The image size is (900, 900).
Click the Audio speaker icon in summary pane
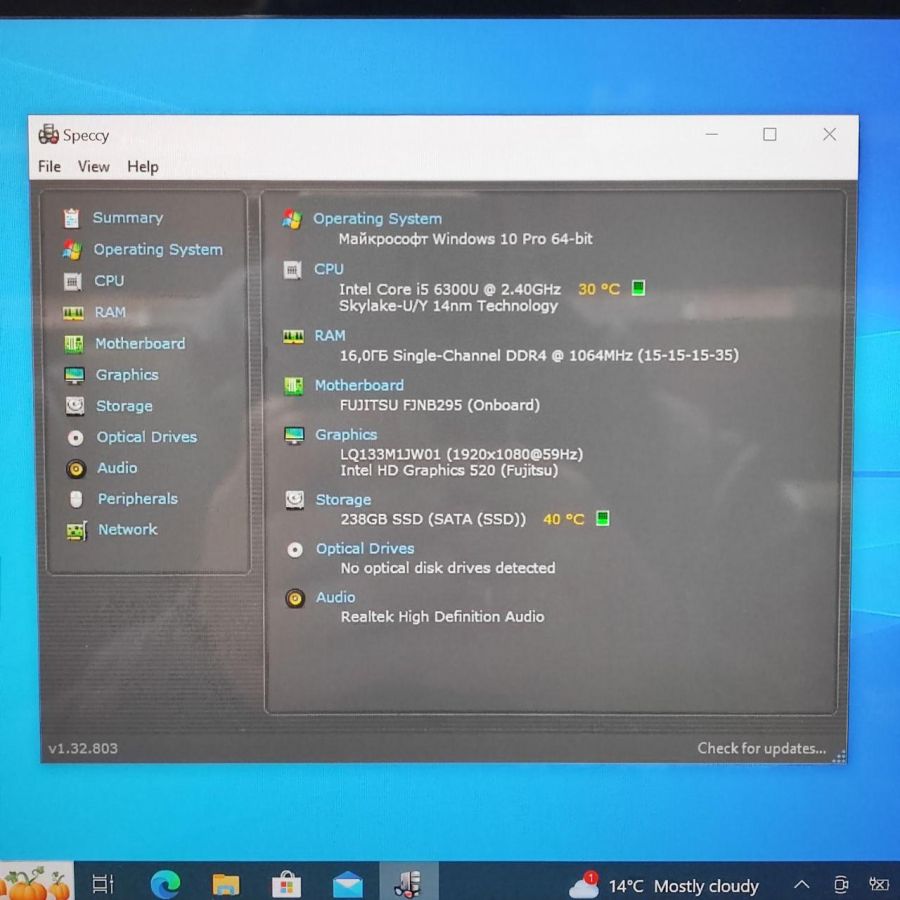(295, 599)
